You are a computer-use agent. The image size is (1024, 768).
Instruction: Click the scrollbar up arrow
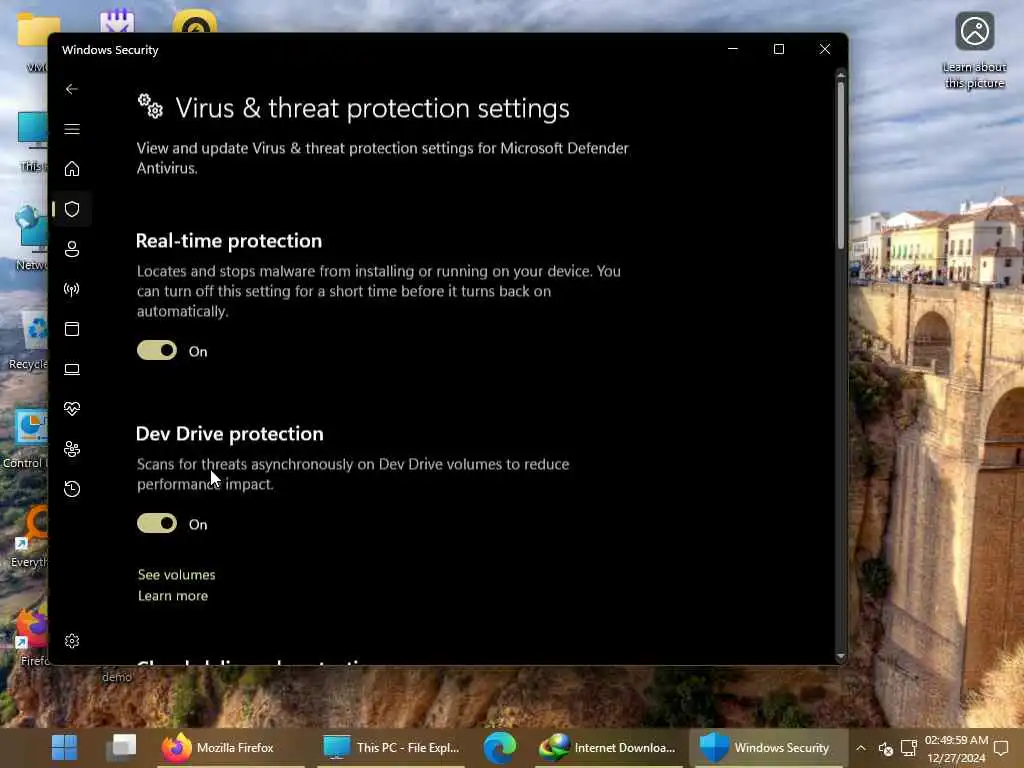pos(840,76)
